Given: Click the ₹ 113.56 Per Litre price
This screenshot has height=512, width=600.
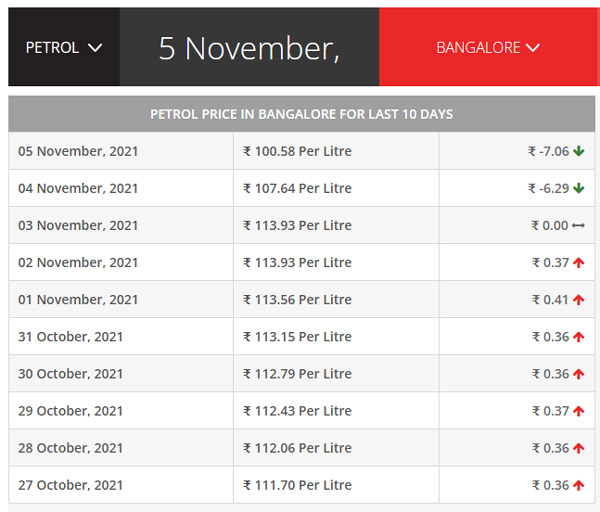Looking at the screenshot, I should tap(297, 300).
